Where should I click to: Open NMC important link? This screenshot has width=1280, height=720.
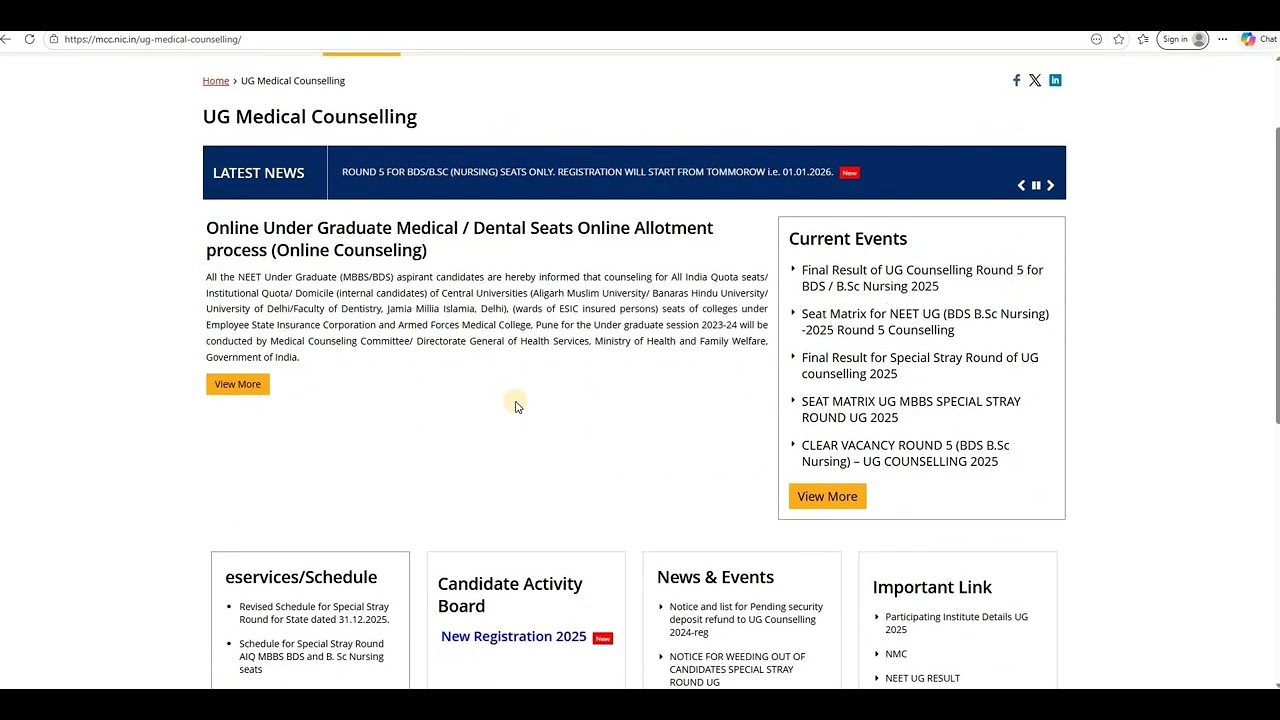click(x=896, y=654)
